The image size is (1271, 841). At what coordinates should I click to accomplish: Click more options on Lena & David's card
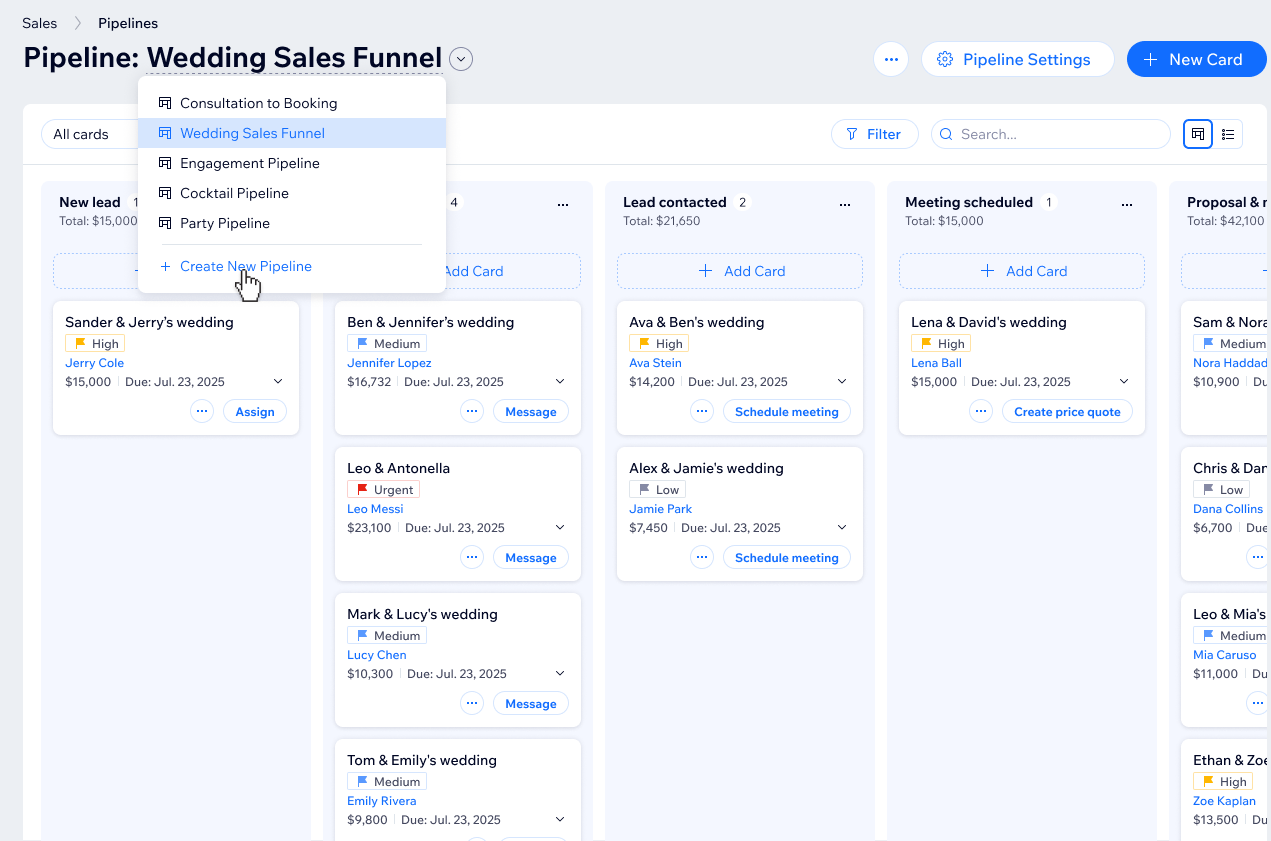point(981,411)
